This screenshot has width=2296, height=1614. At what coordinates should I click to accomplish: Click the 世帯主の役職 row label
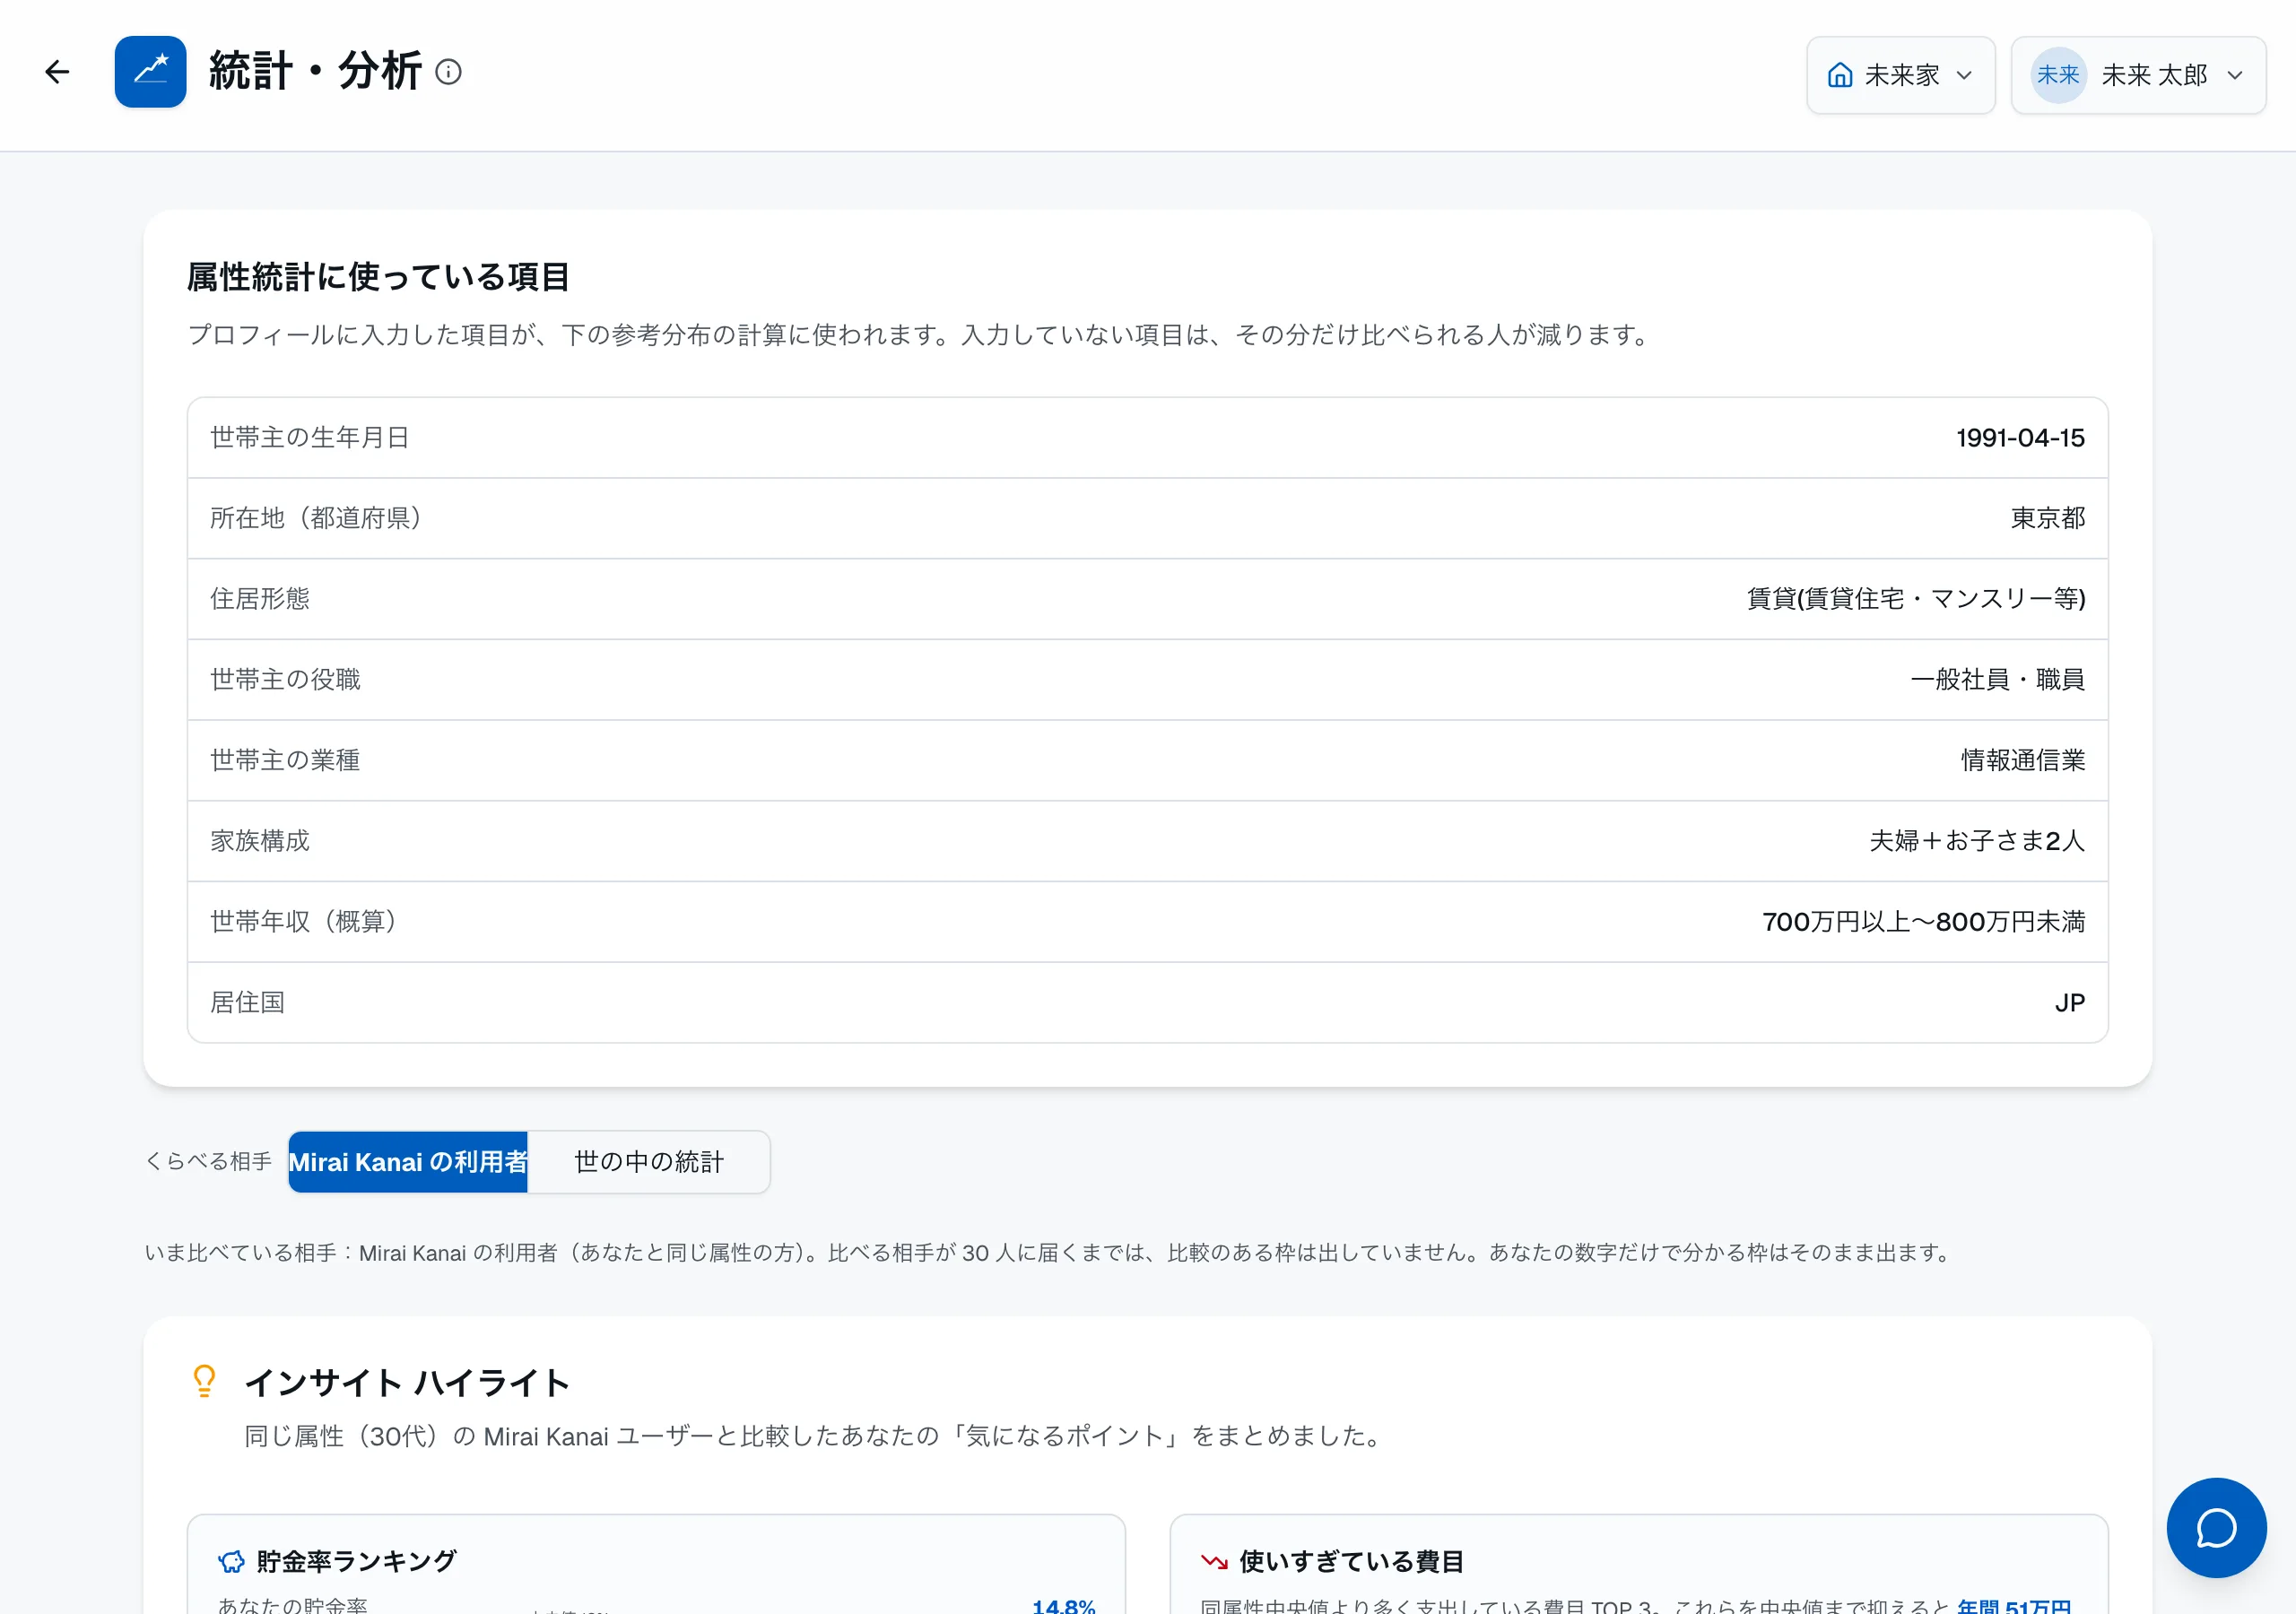(x=285, y=680)
